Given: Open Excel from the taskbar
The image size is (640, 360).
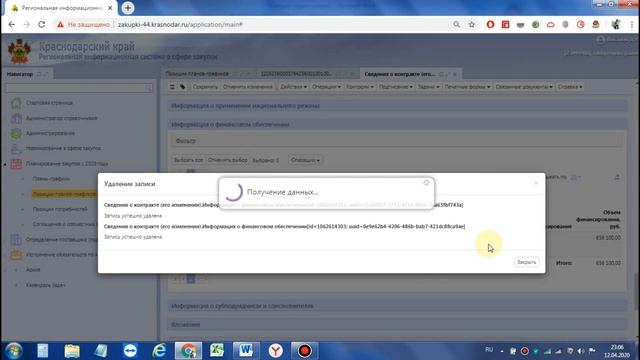Looking at the screenshot, I should pyautogui.click(x=217, y=351).
